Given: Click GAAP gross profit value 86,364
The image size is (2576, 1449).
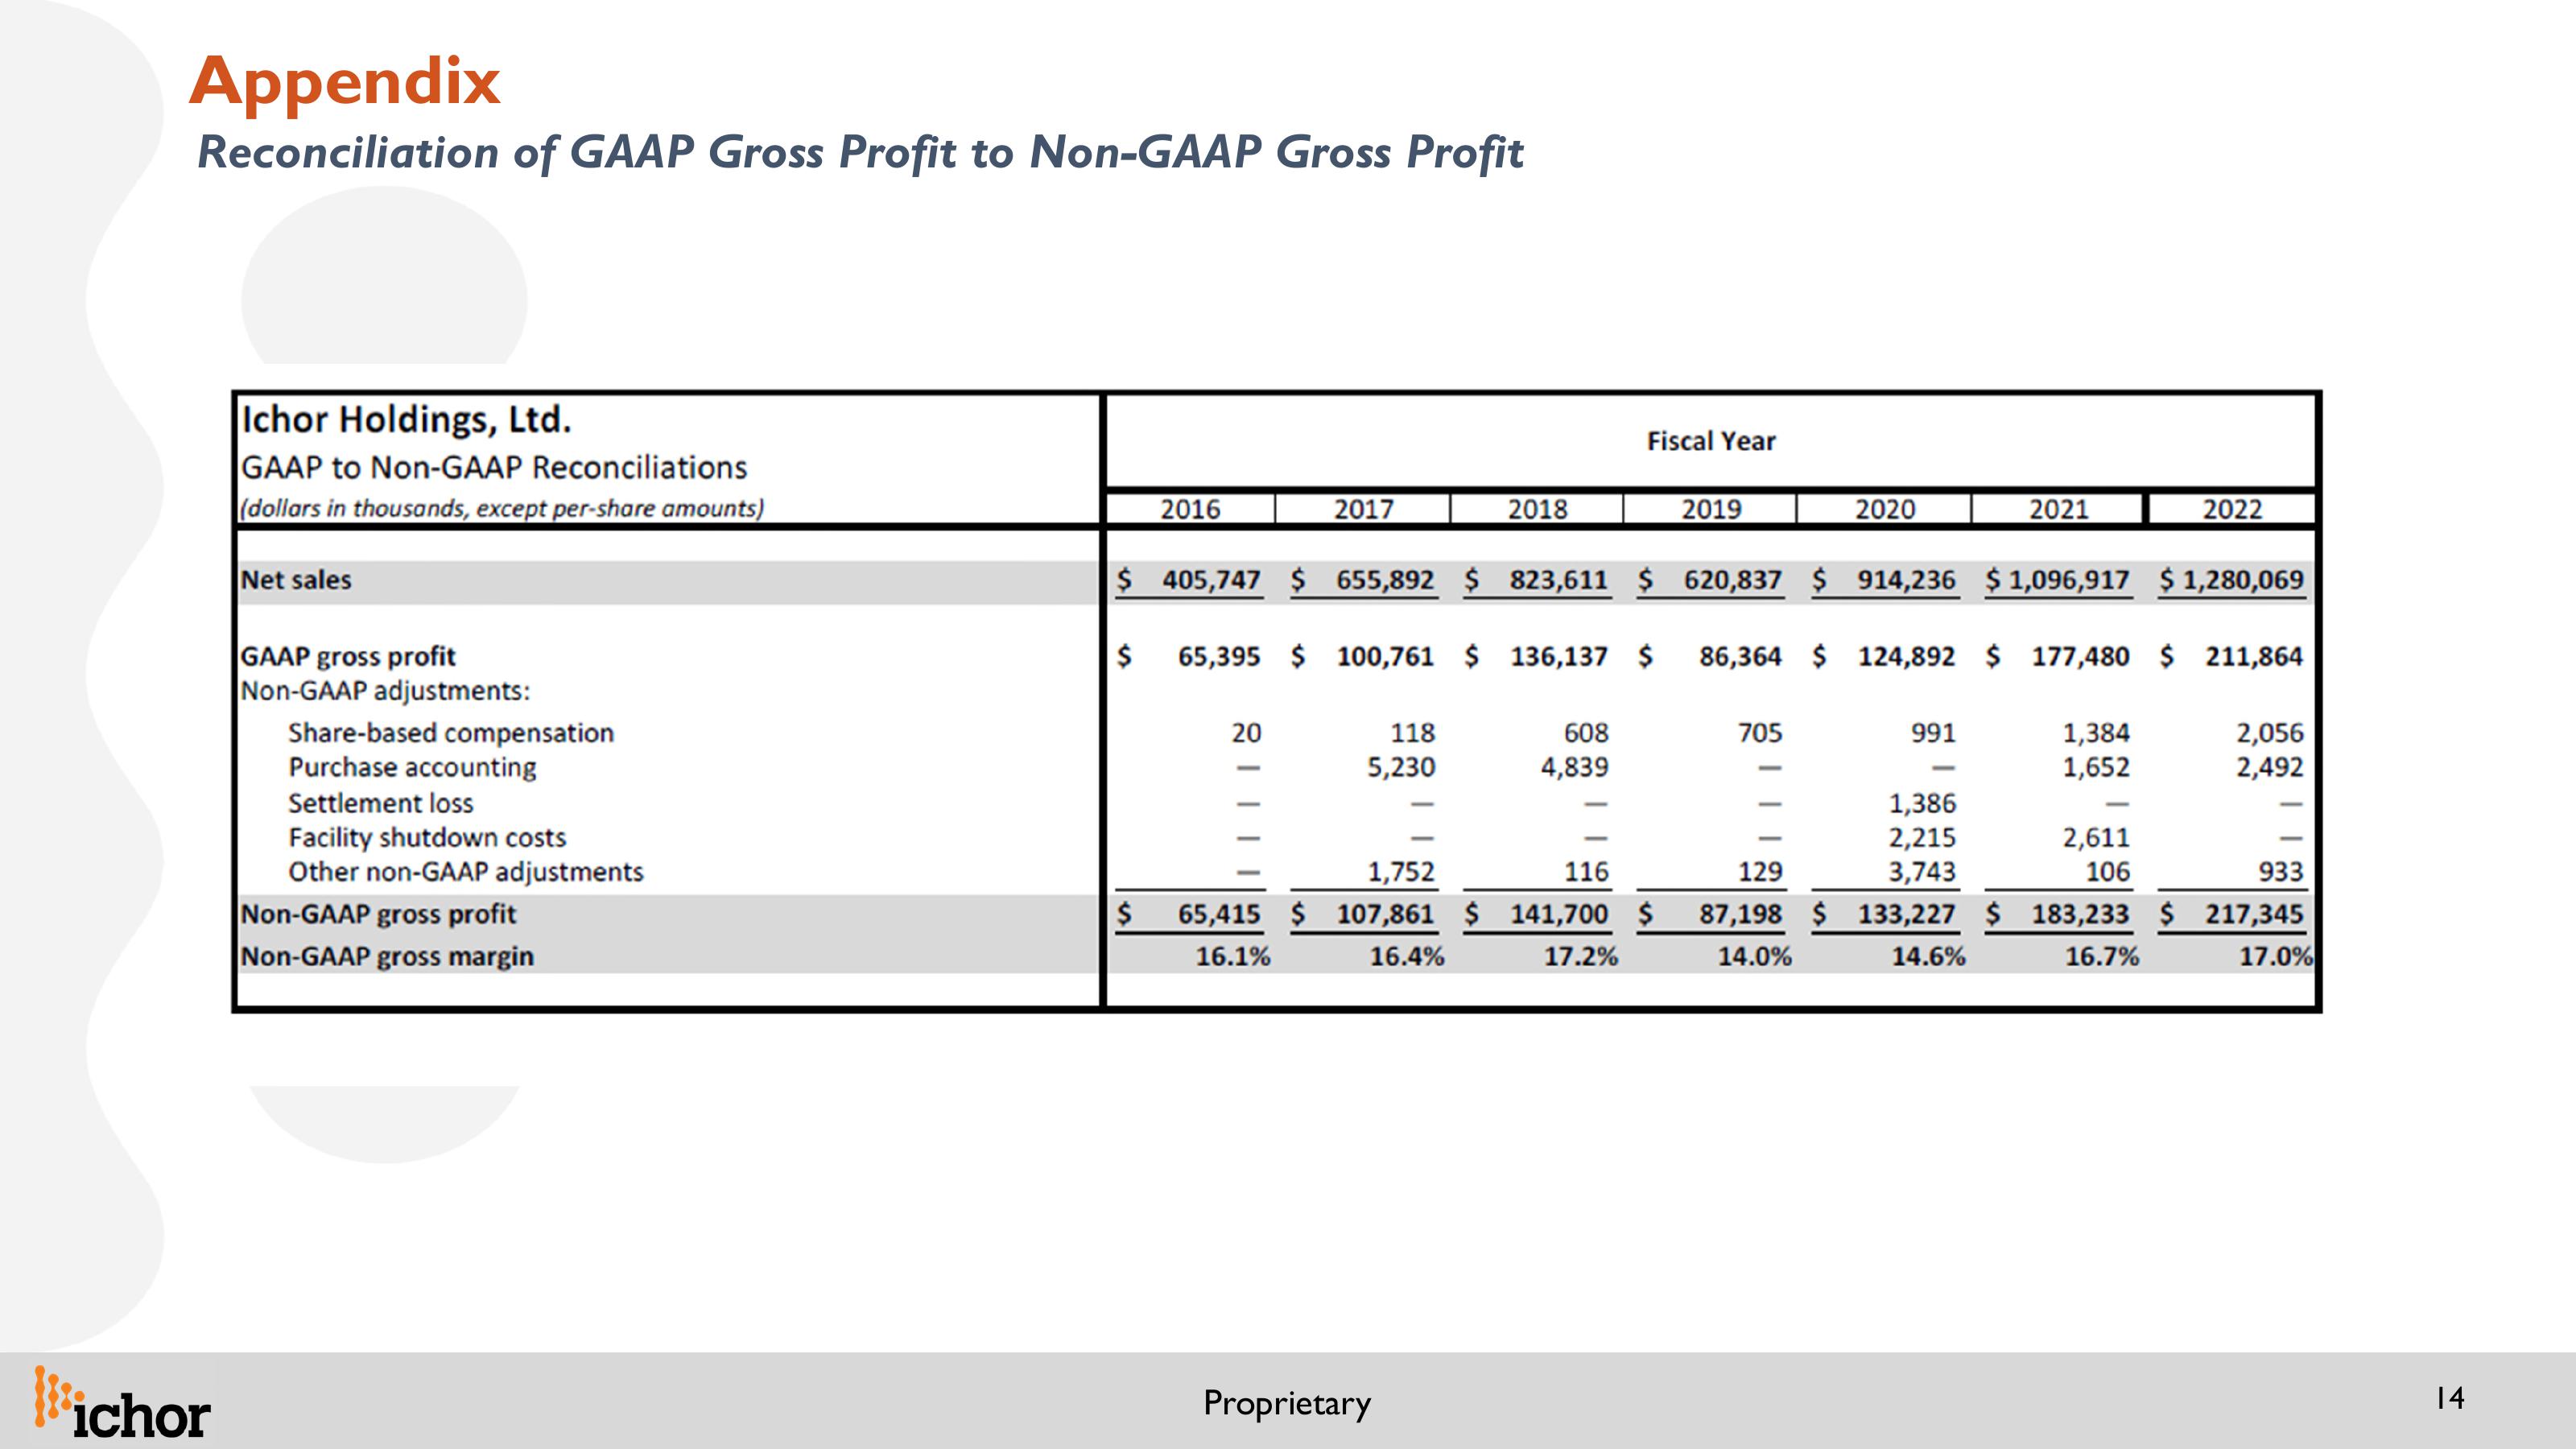Looking at the screenshot, I should pos(1741,657).
